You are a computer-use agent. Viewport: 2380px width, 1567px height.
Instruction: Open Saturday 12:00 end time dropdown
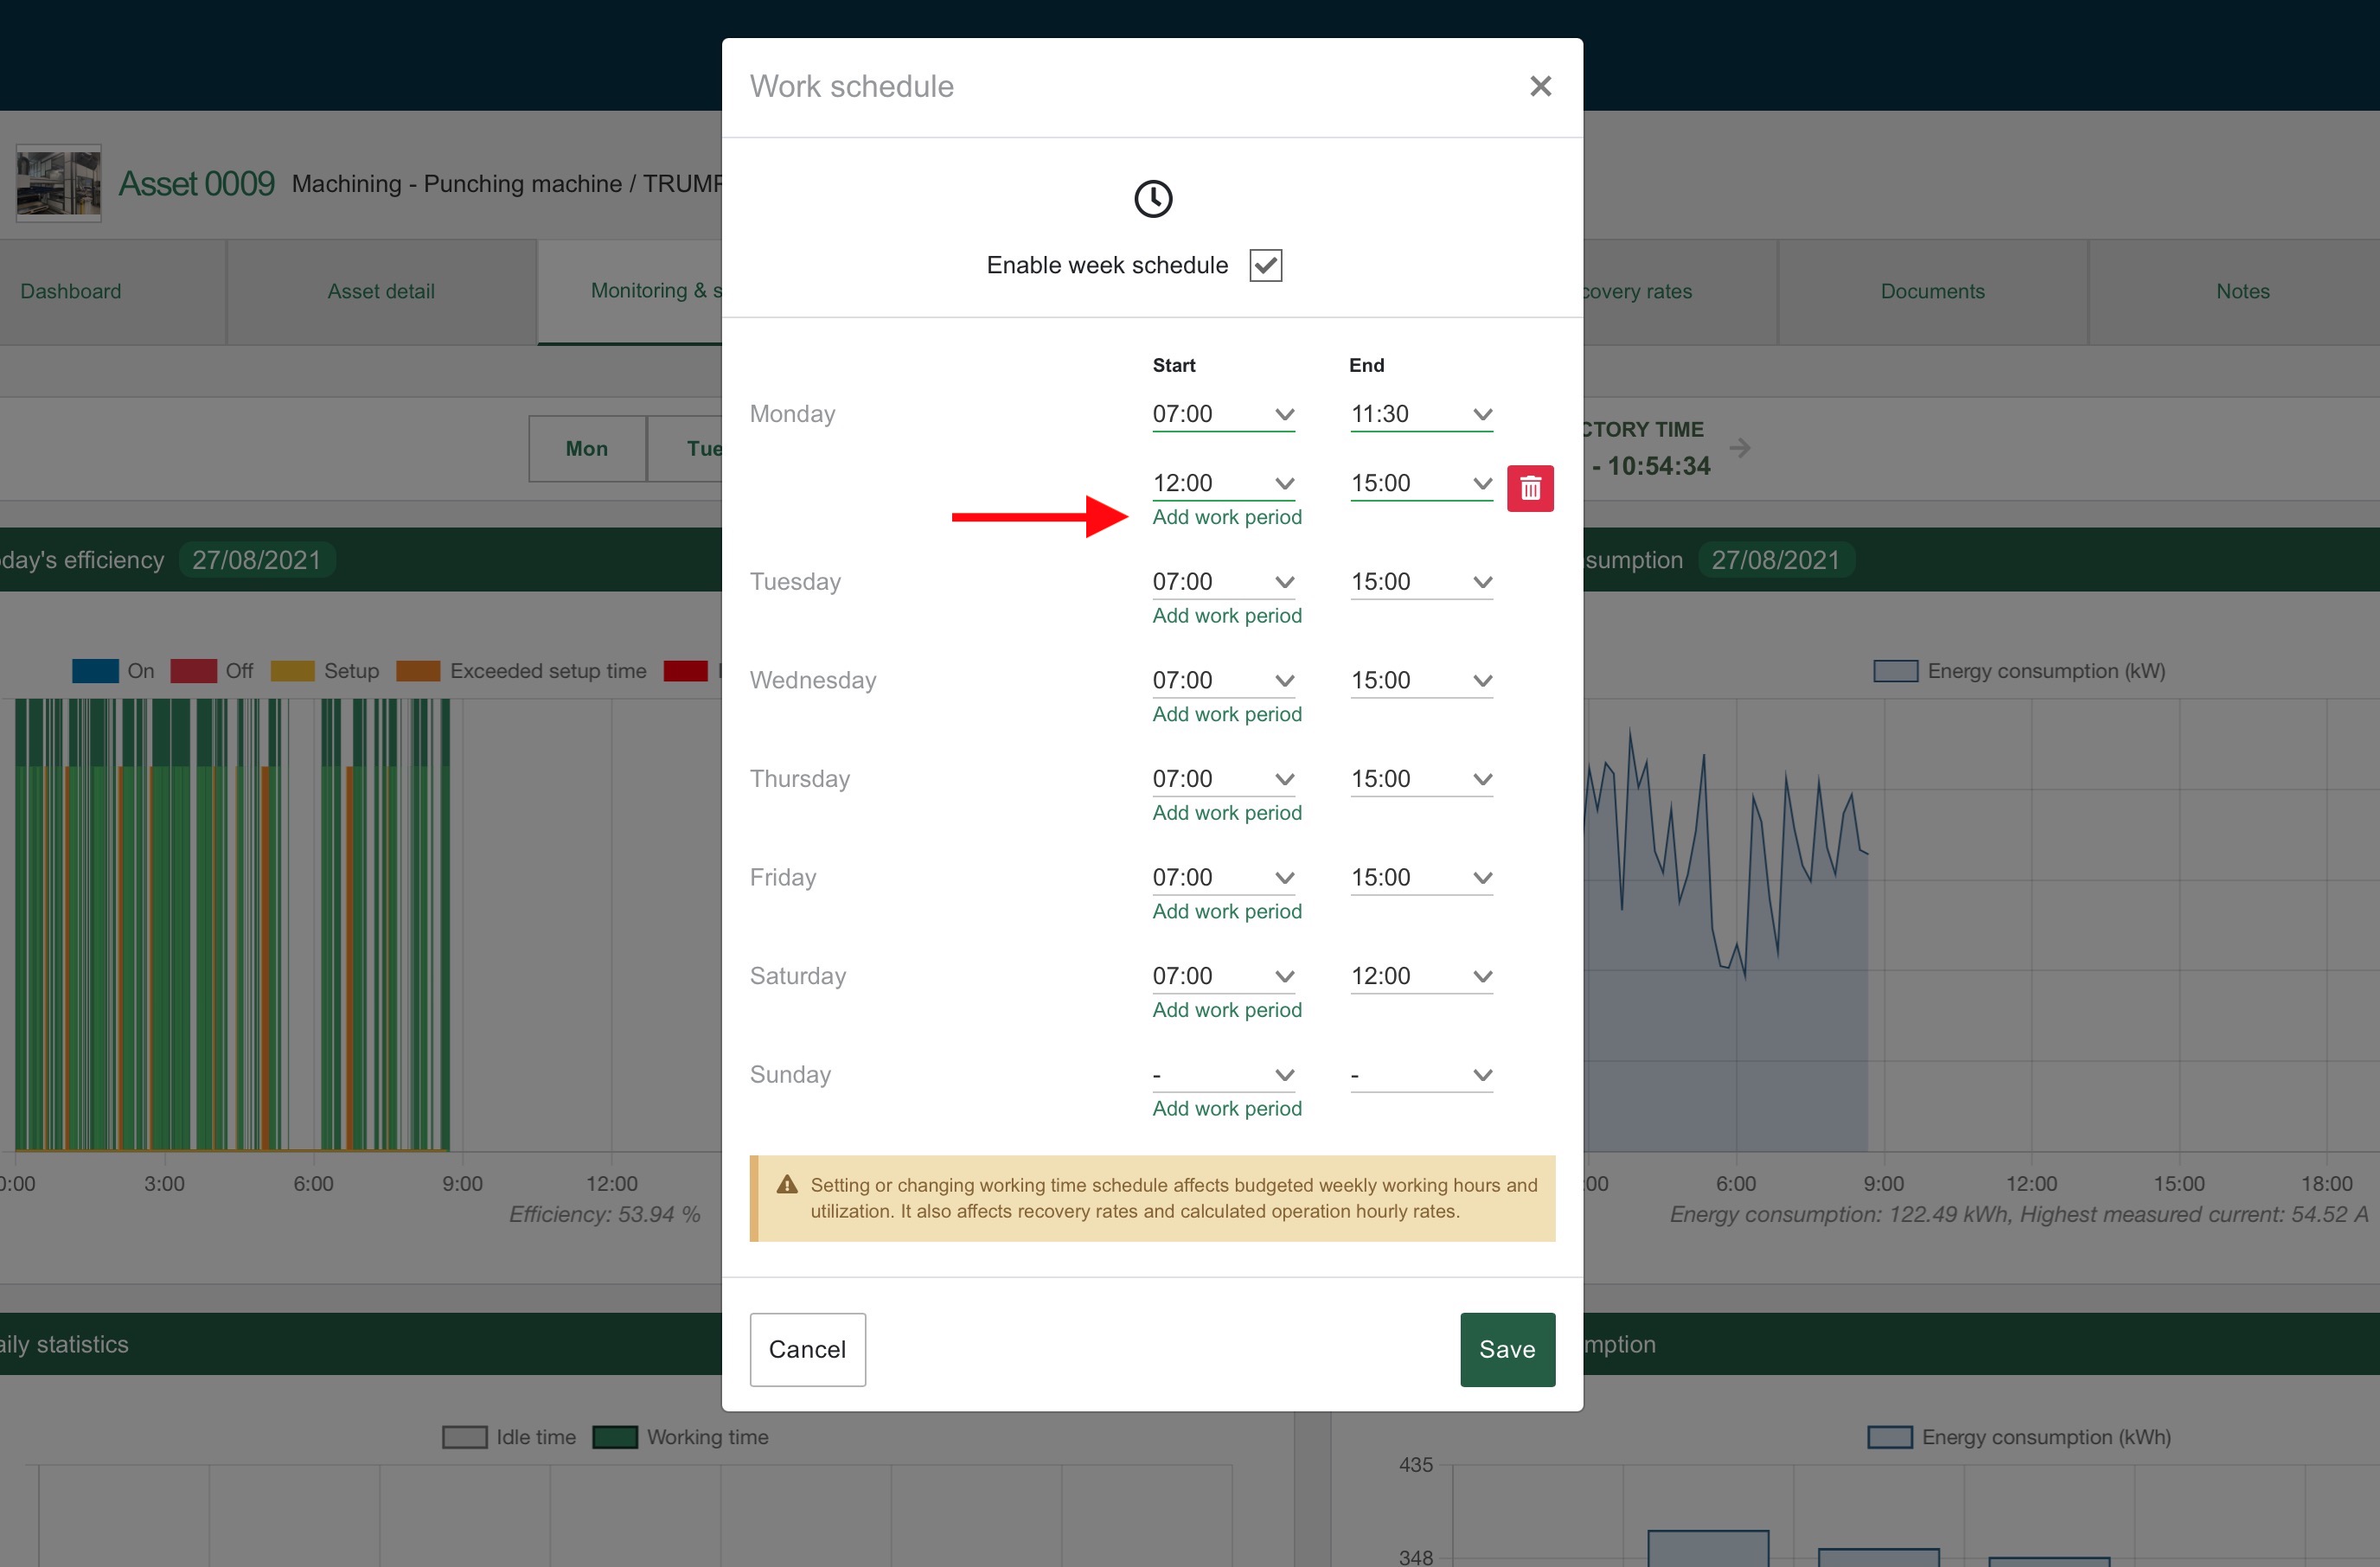pos(1420,976)
